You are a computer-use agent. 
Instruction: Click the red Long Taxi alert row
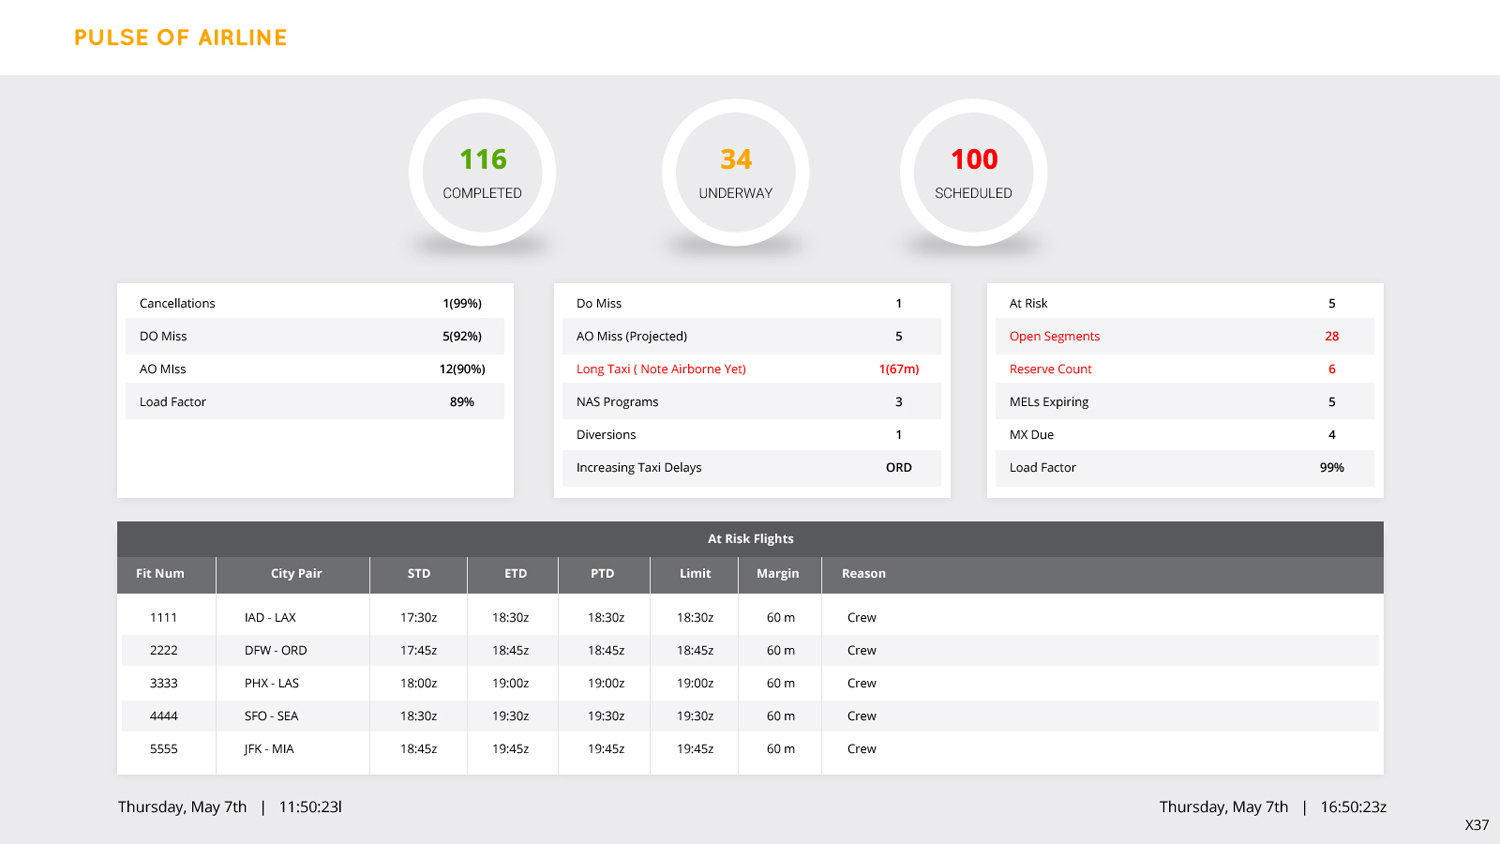click(750, 369)
